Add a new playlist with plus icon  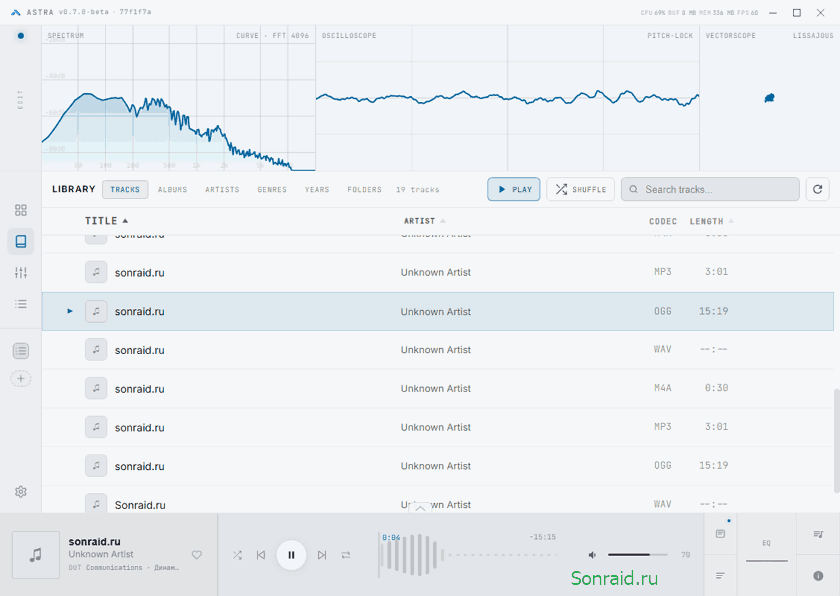[x=21, y=379]
